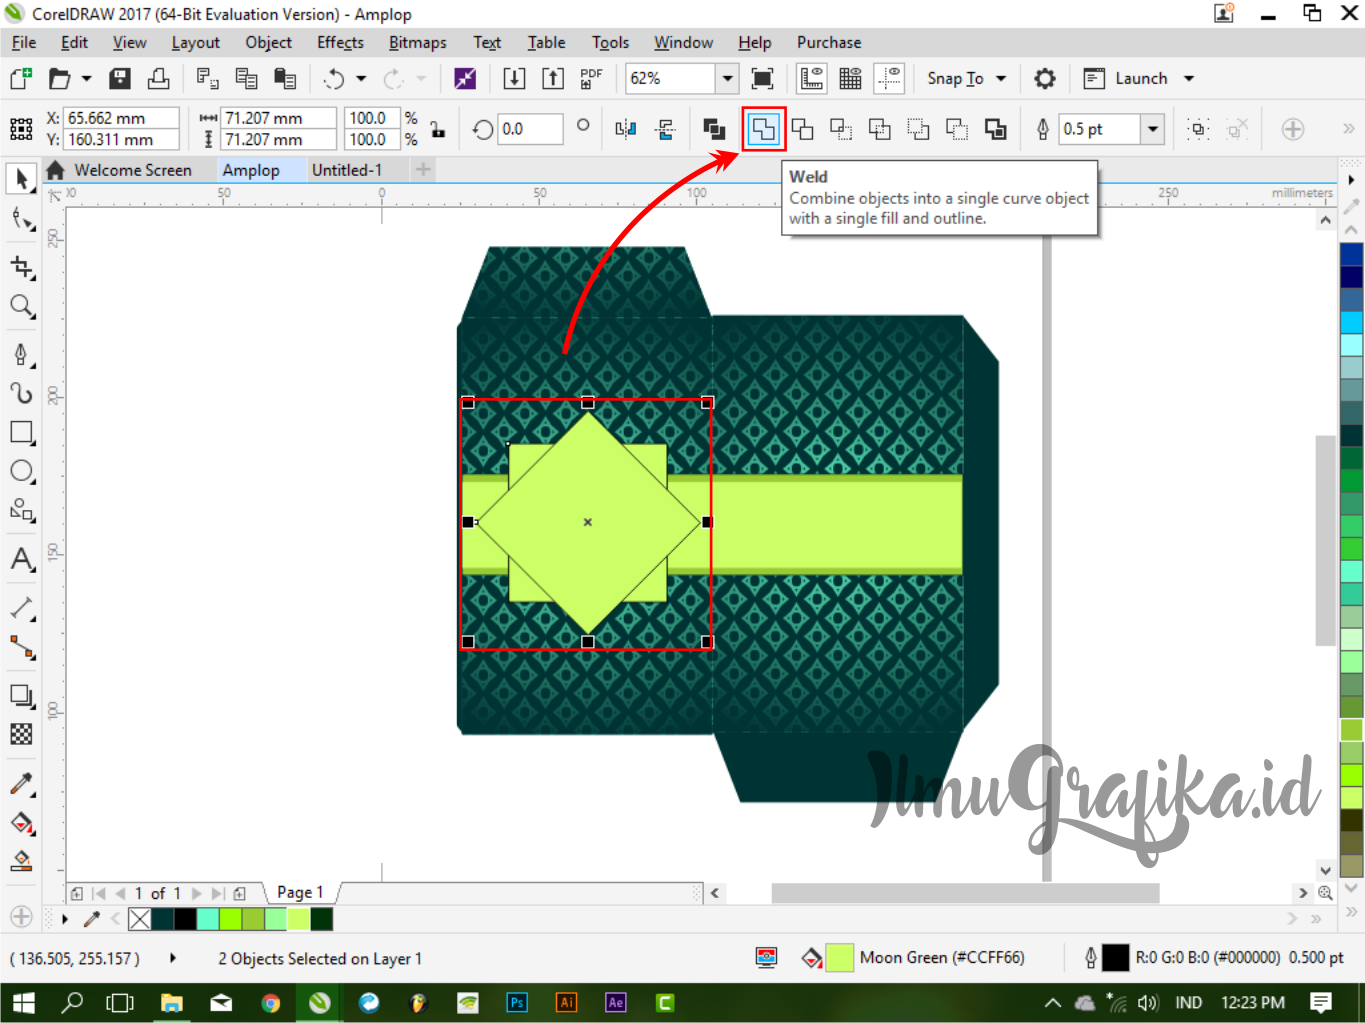
Task: Open the Layout menu
Action: click(x=195, y=42)
